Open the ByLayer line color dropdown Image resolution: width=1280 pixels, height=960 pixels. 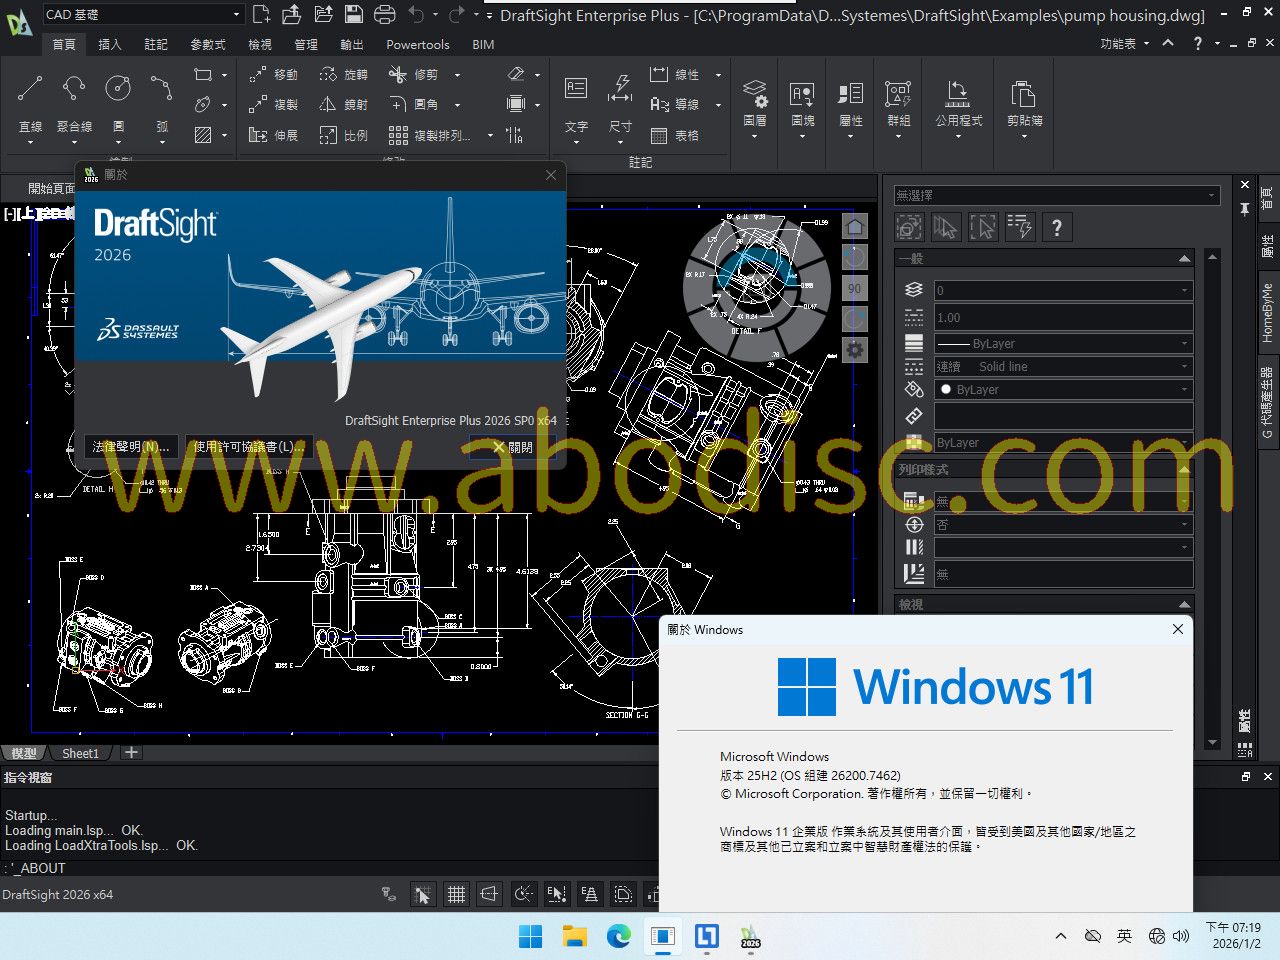[1063, 390]
